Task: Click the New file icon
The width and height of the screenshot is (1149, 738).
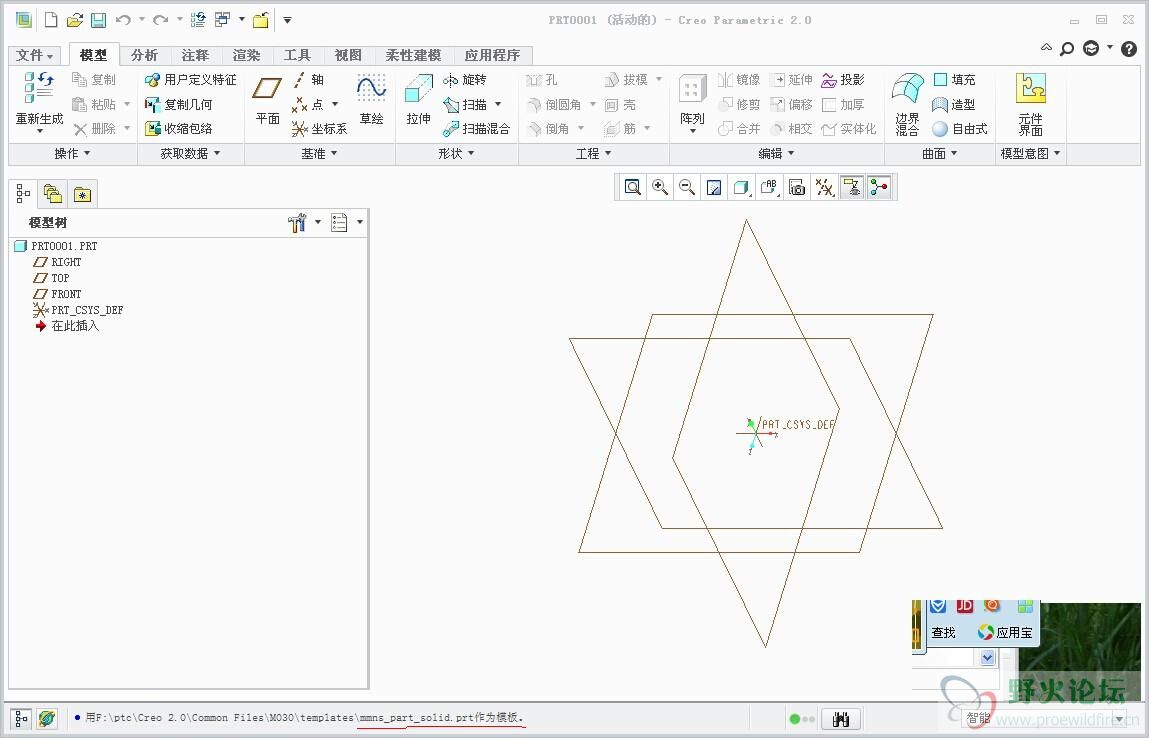Action: point(51,20)
